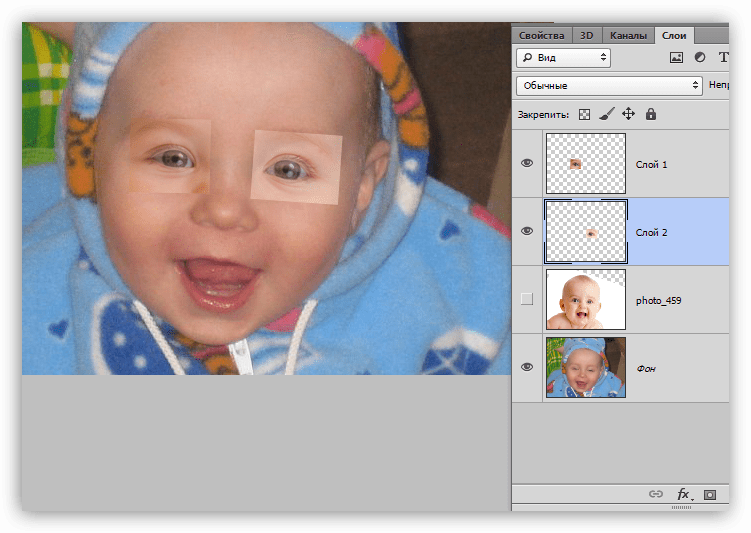Lock transparent pixels icon
751x533 pixels.
(584, 114)
